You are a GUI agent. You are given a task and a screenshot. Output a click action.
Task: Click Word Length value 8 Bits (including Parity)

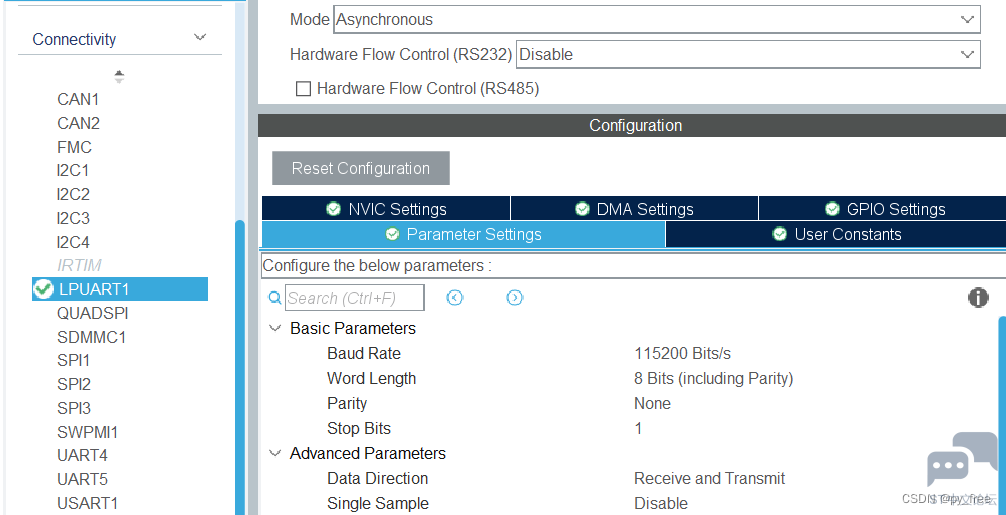(713, 378)
